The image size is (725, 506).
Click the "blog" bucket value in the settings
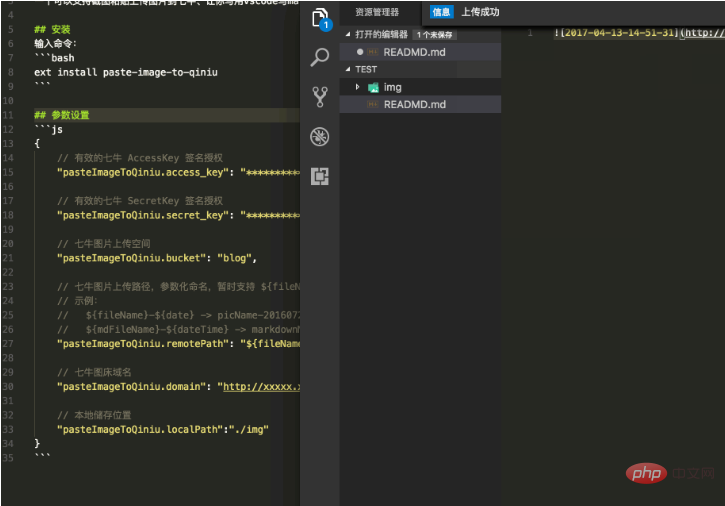(236, 257)
